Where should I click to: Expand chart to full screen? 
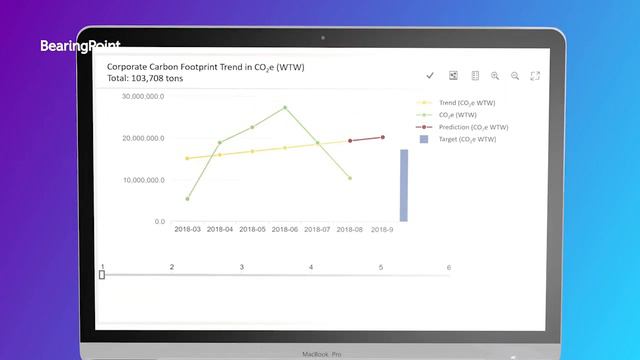(x=535, y=76)
